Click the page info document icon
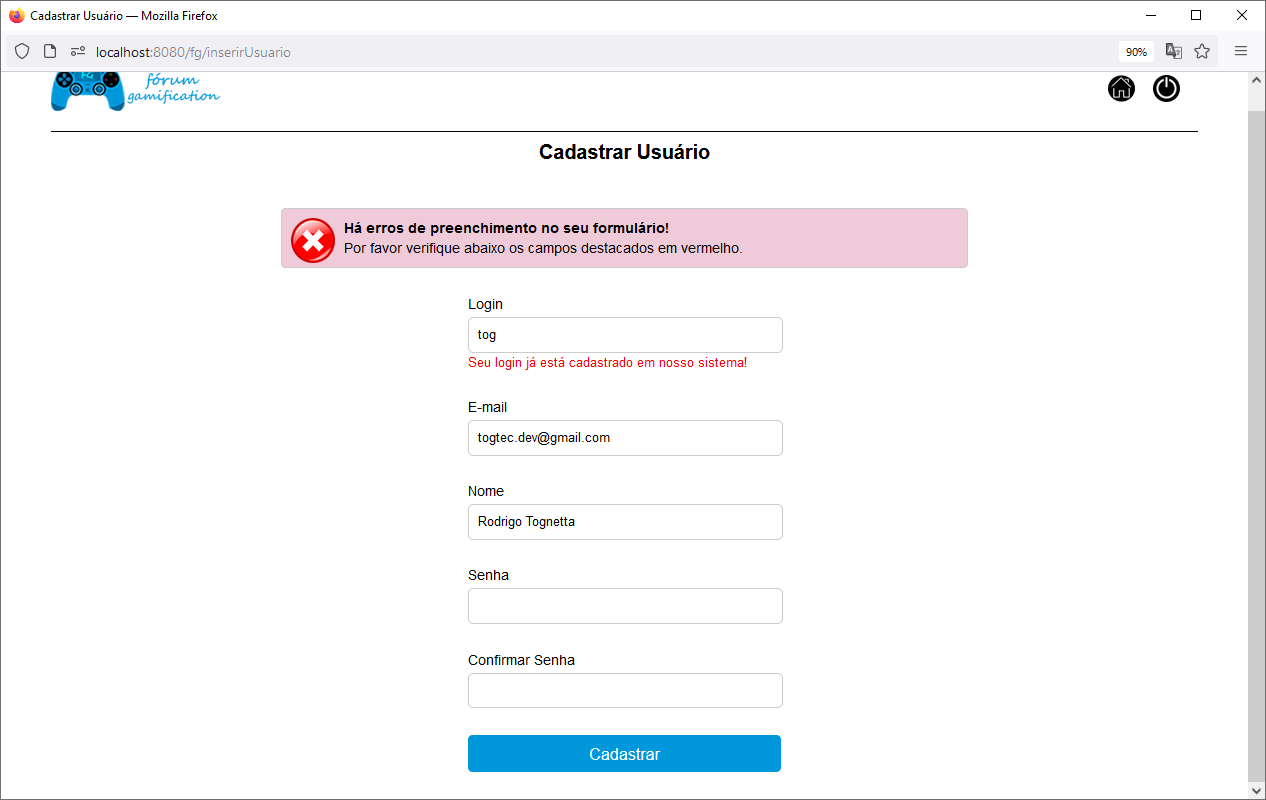 [49, 52]
